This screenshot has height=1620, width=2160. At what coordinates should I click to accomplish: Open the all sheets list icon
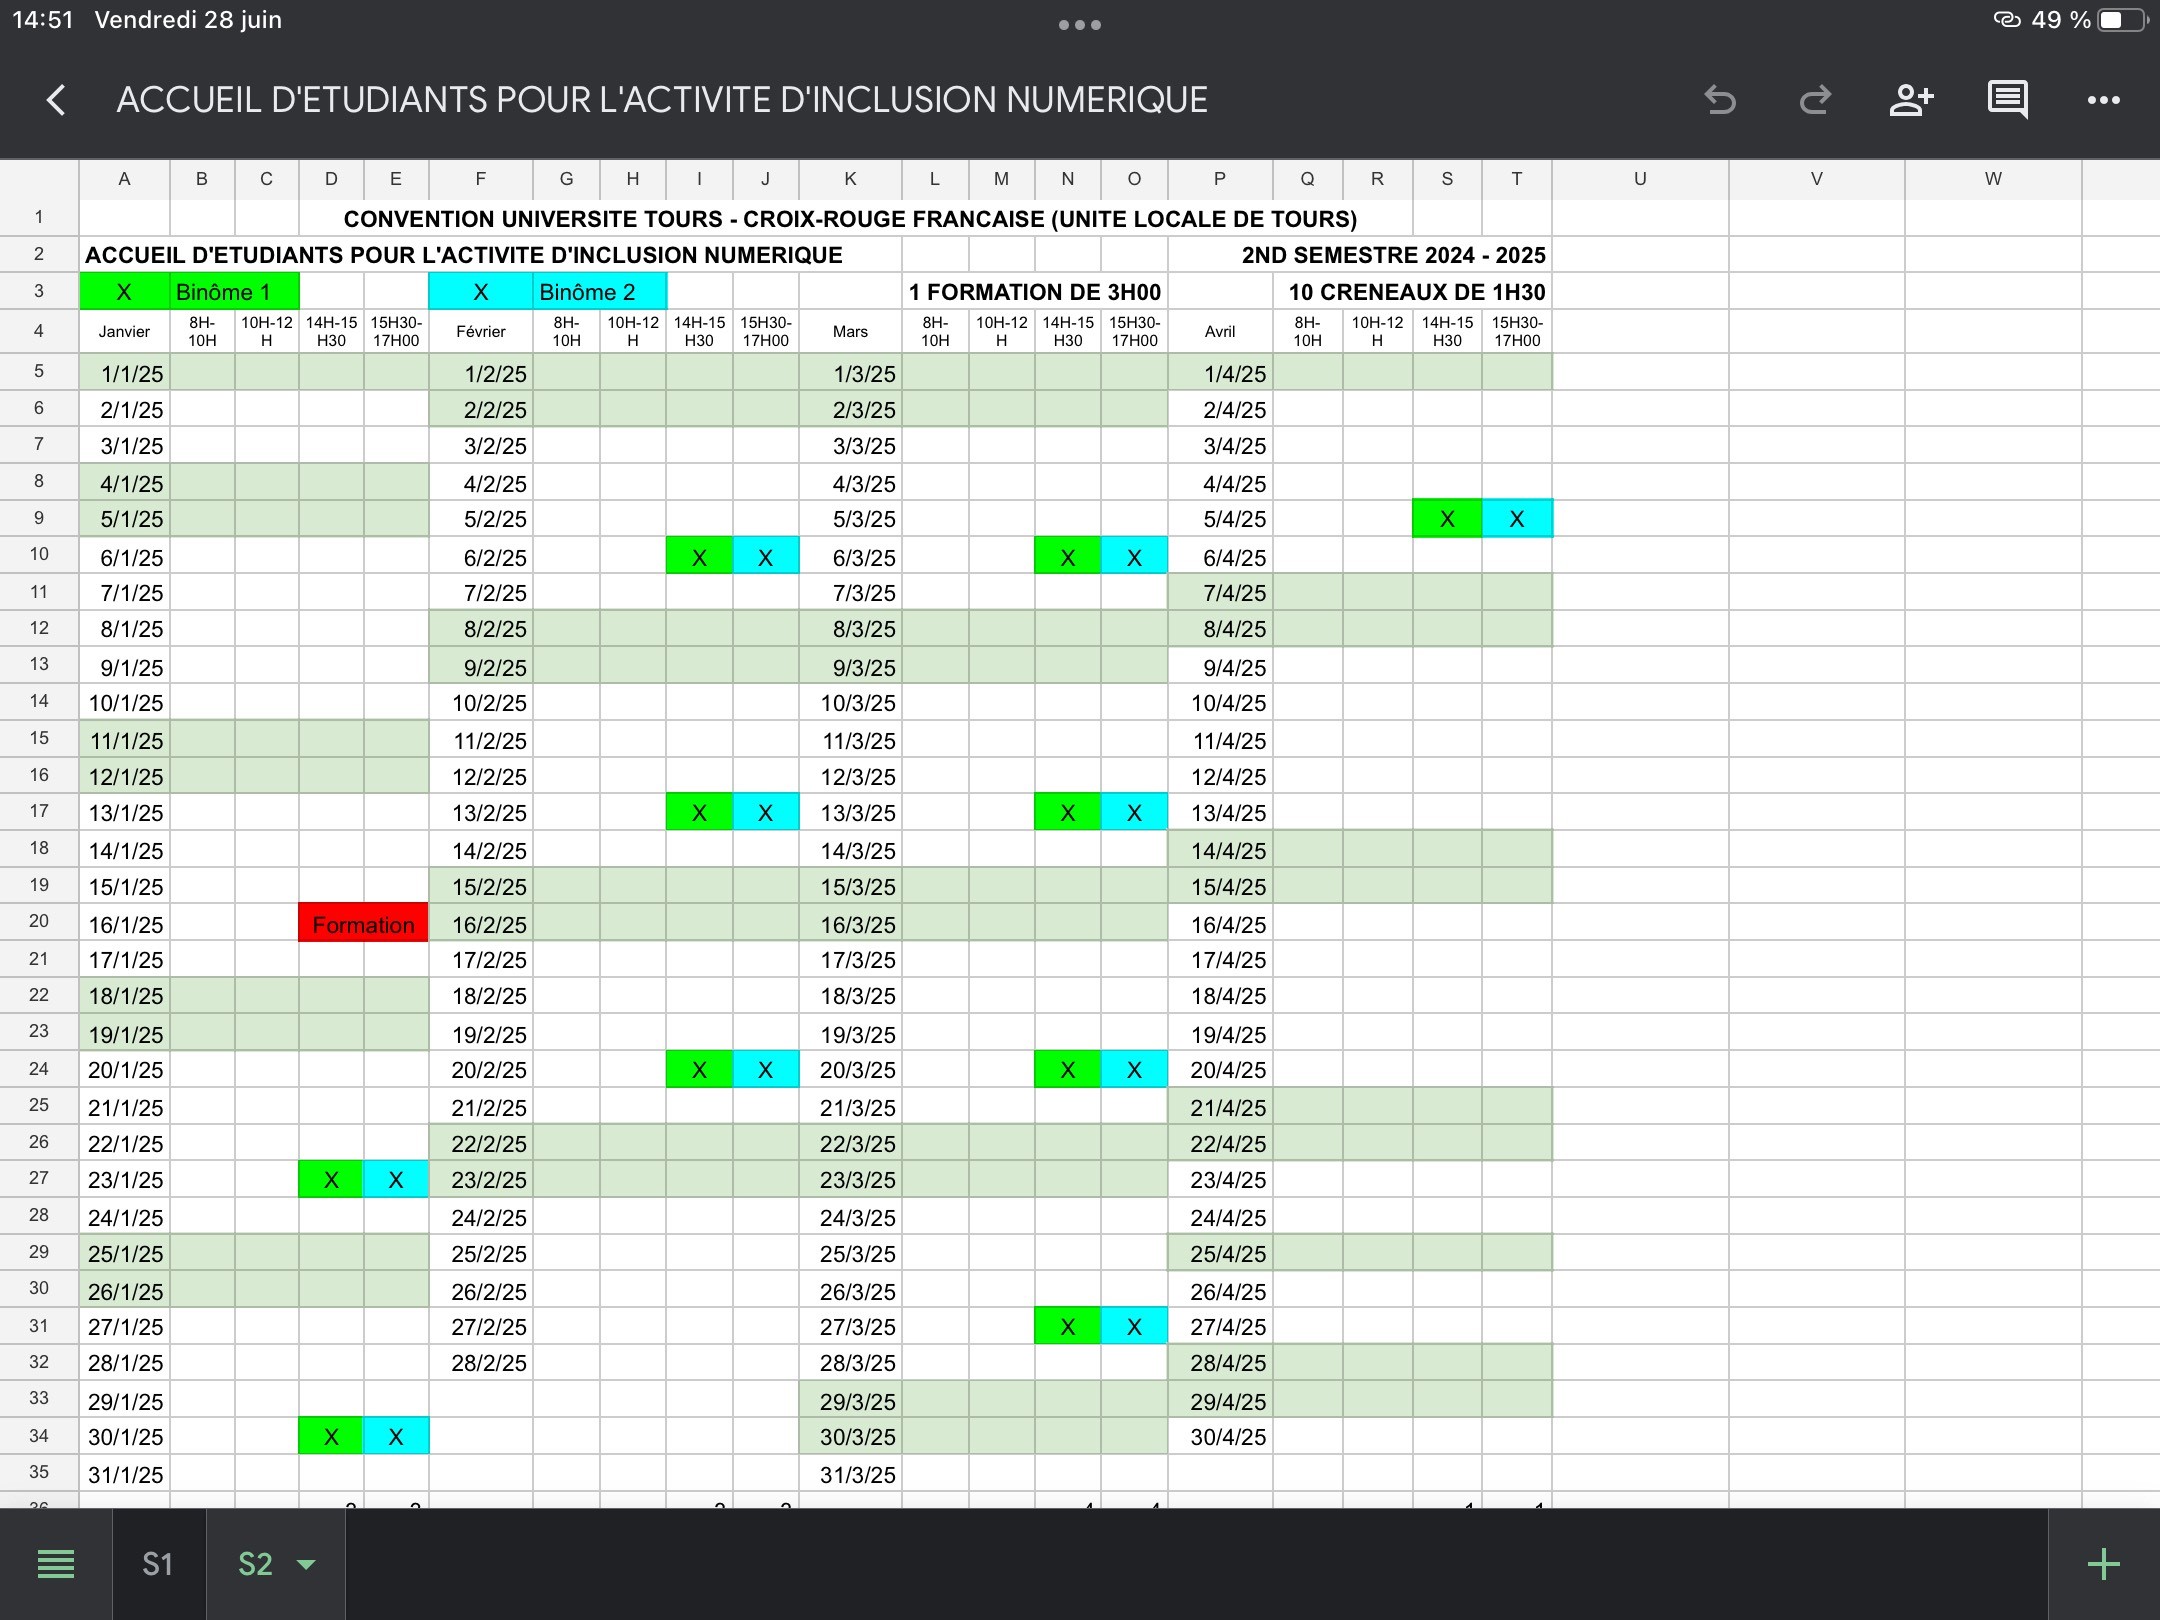56,1564
